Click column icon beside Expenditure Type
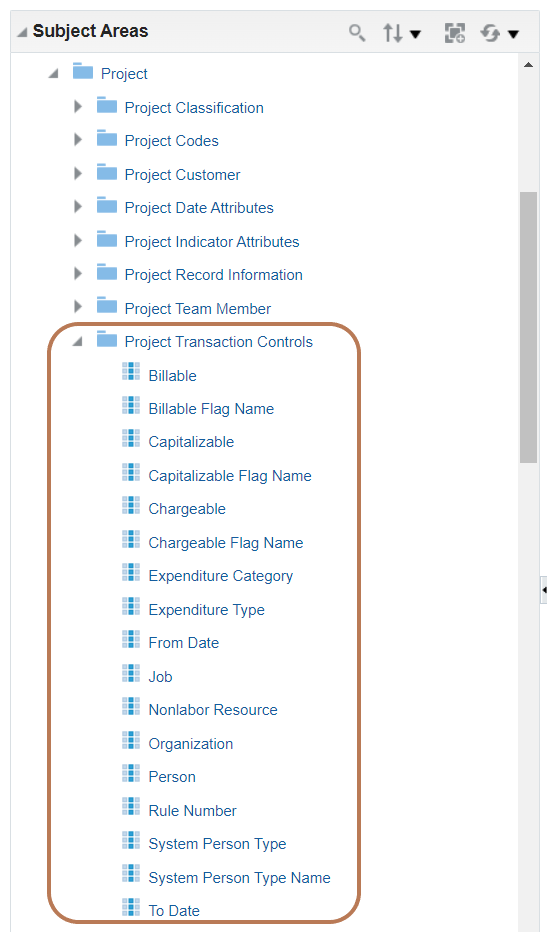Image resolution: width=547 pixels, height=932 pixels. click(131, 606)
